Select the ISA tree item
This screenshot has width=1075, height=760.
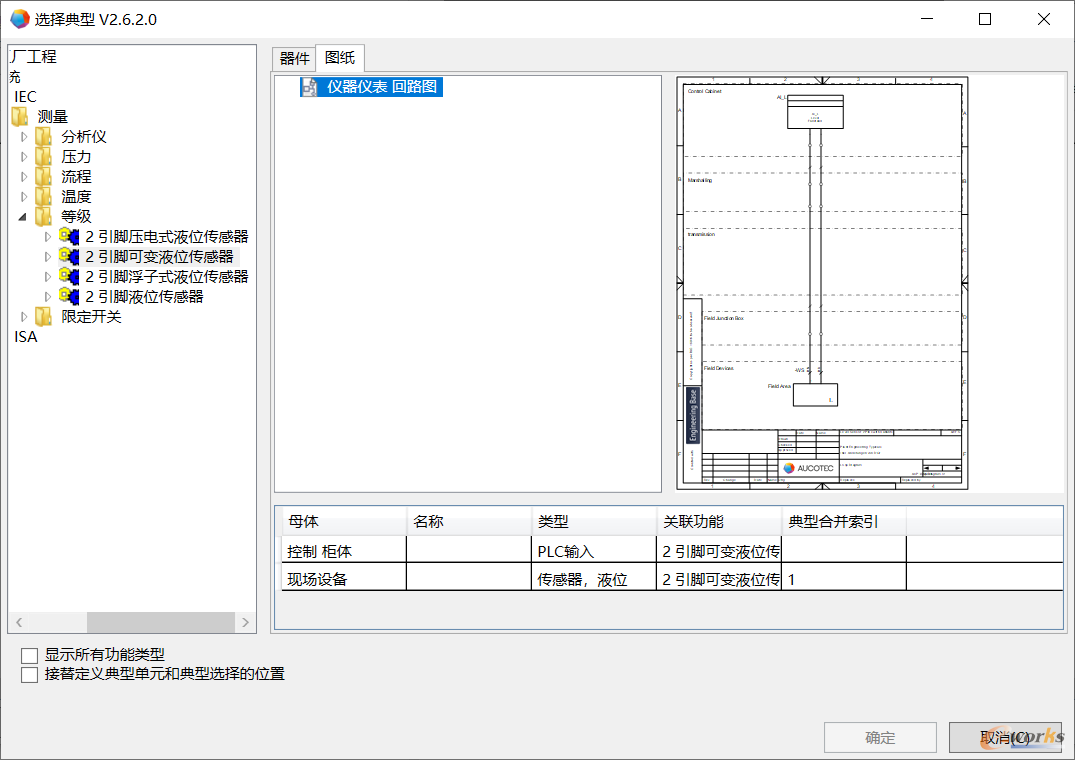(x=26, y=337)
